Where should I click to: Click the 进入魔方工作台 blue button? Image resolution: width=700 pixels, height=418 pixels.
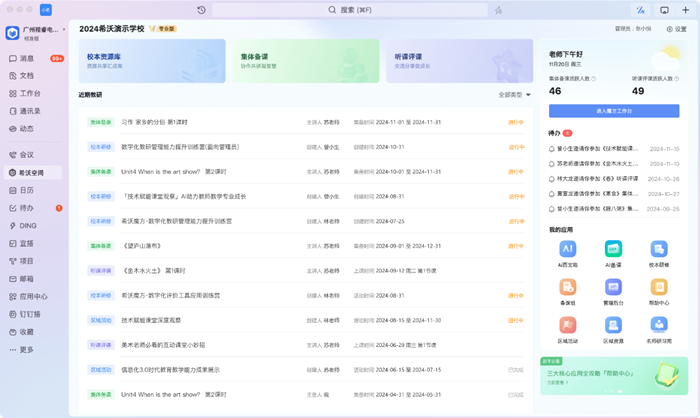pos(613,111)
